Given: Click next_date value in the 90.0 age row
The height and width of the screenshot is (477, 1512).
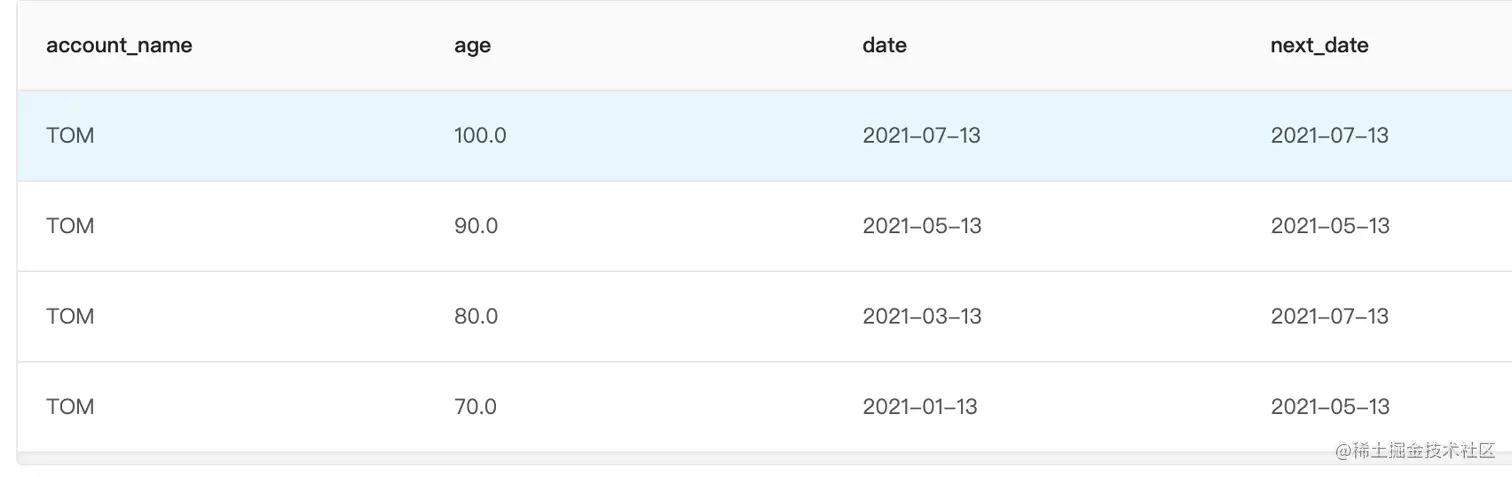Looking at the screenshot, I should [x=1330, y=226].
